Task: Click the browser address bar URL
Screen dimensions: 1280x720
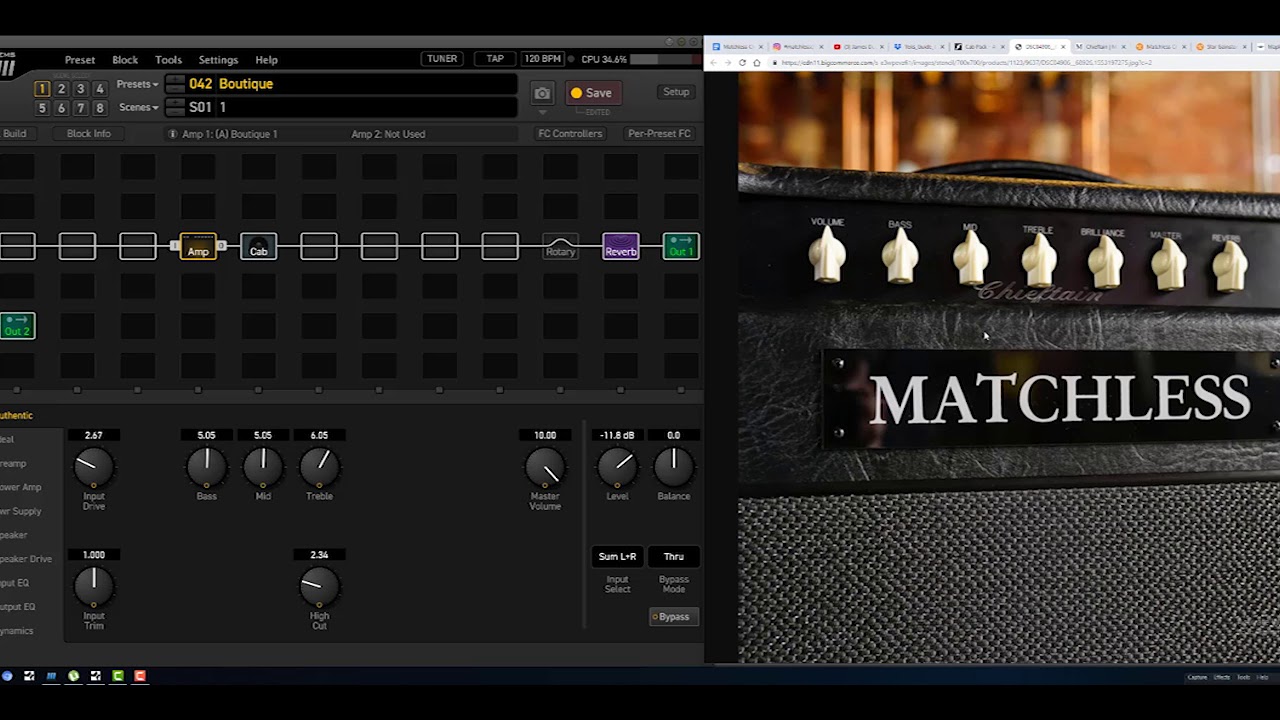Action: [965, 63]
